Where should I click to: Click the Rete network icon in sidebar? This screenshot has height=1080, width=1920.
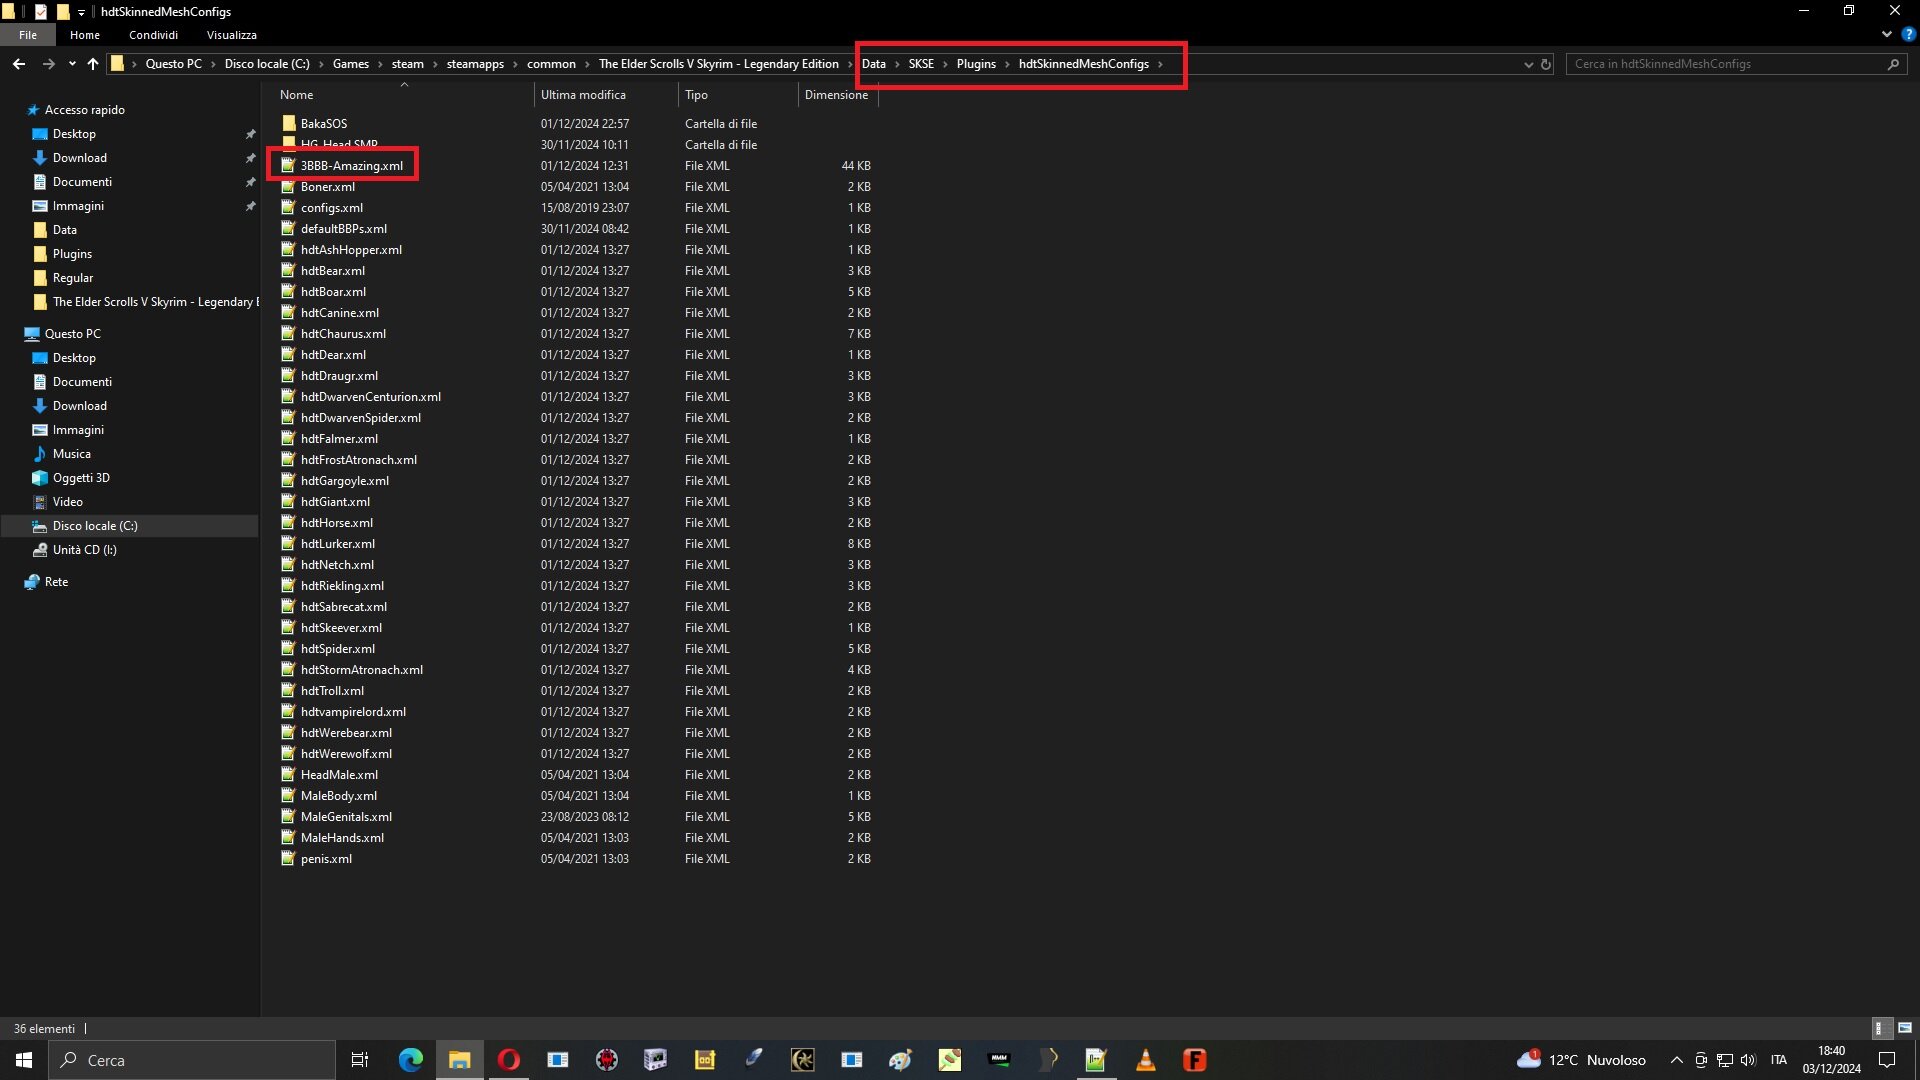32,582
